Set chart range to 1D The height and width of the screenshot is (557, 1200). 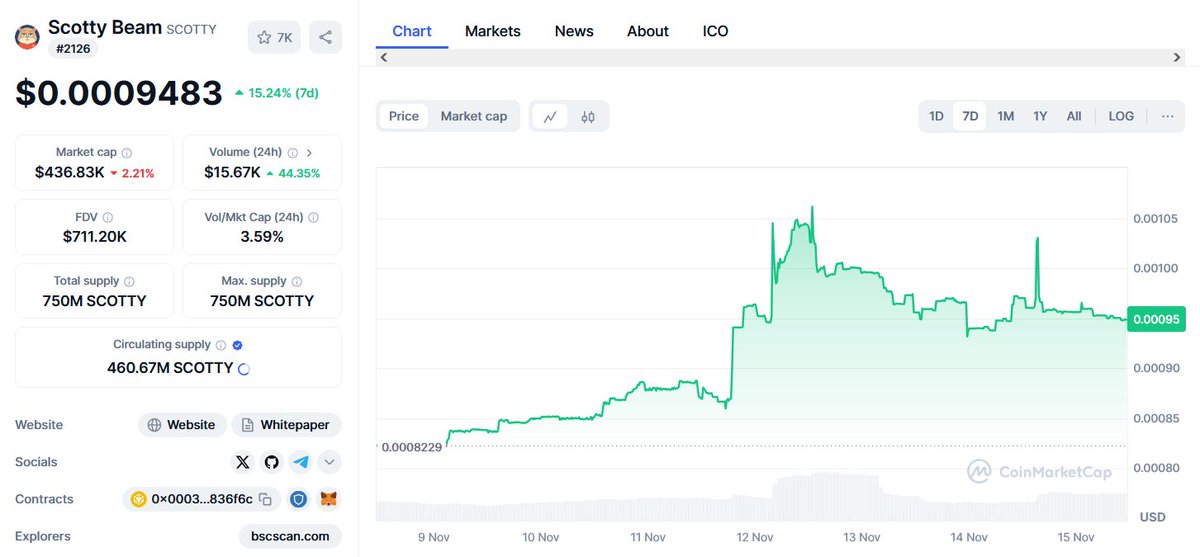[x=937, y=116]
